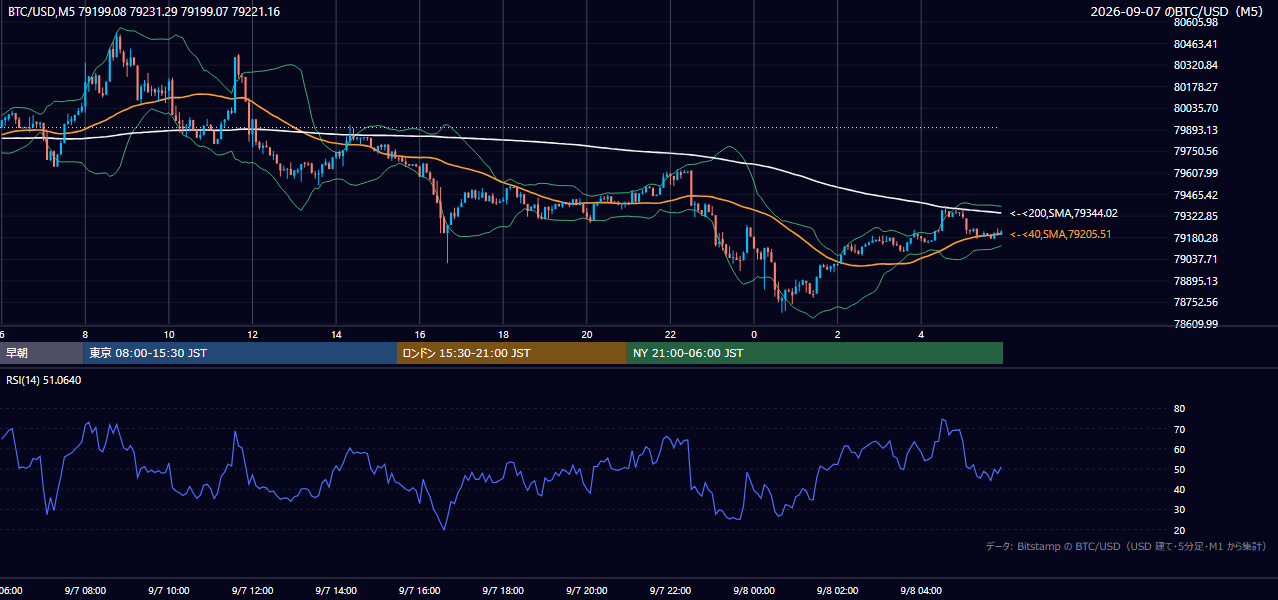Select the ロンドン 15:30-21:00 JST session bar

pos(512,353)
